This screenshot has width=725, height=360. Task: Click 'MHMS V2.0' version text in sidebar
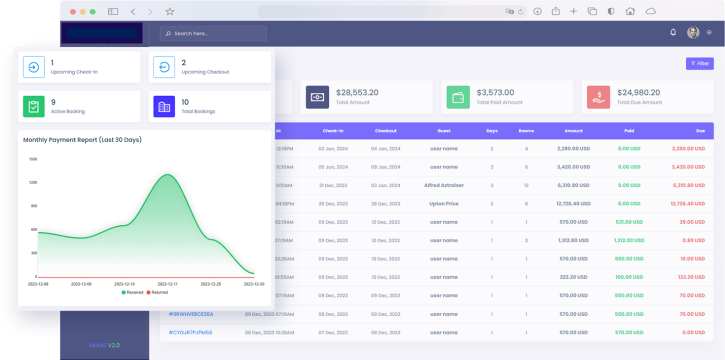(x=104, y=345)
